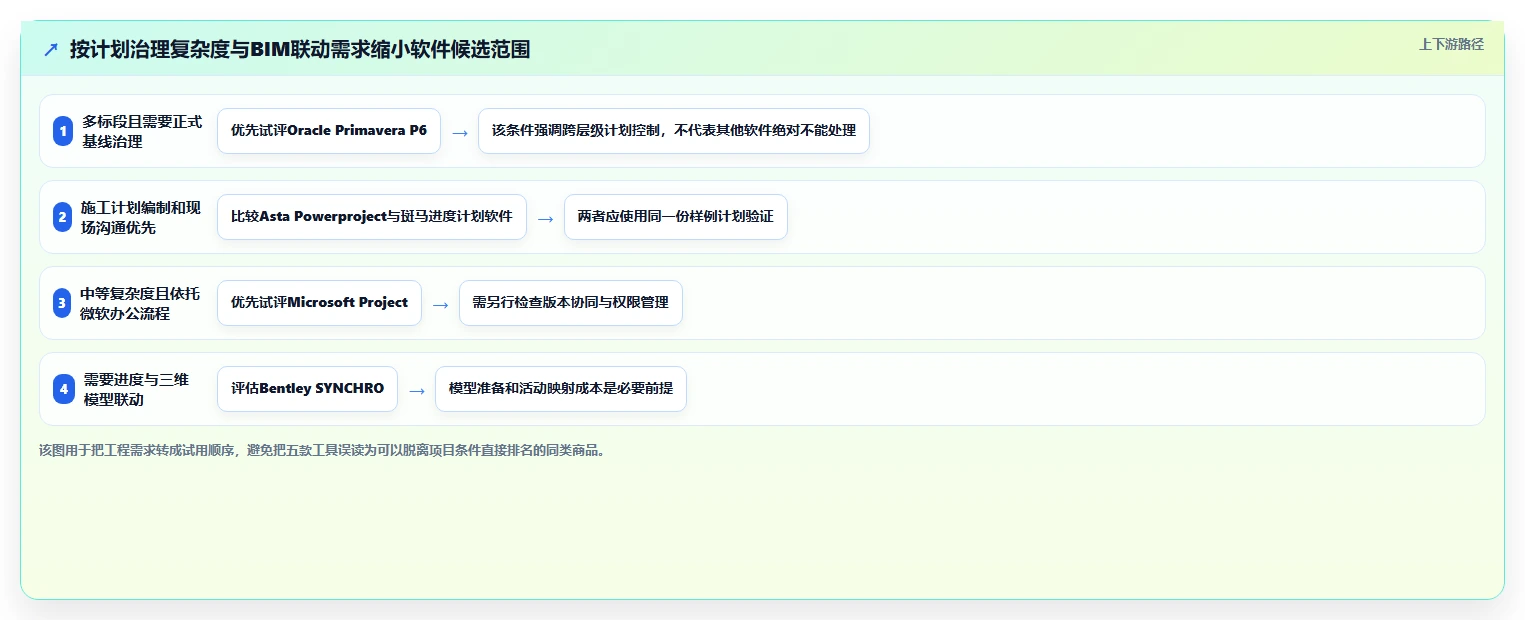Click the arrow icon beside the title
The image size is (1525, 620).
point(51,49)
